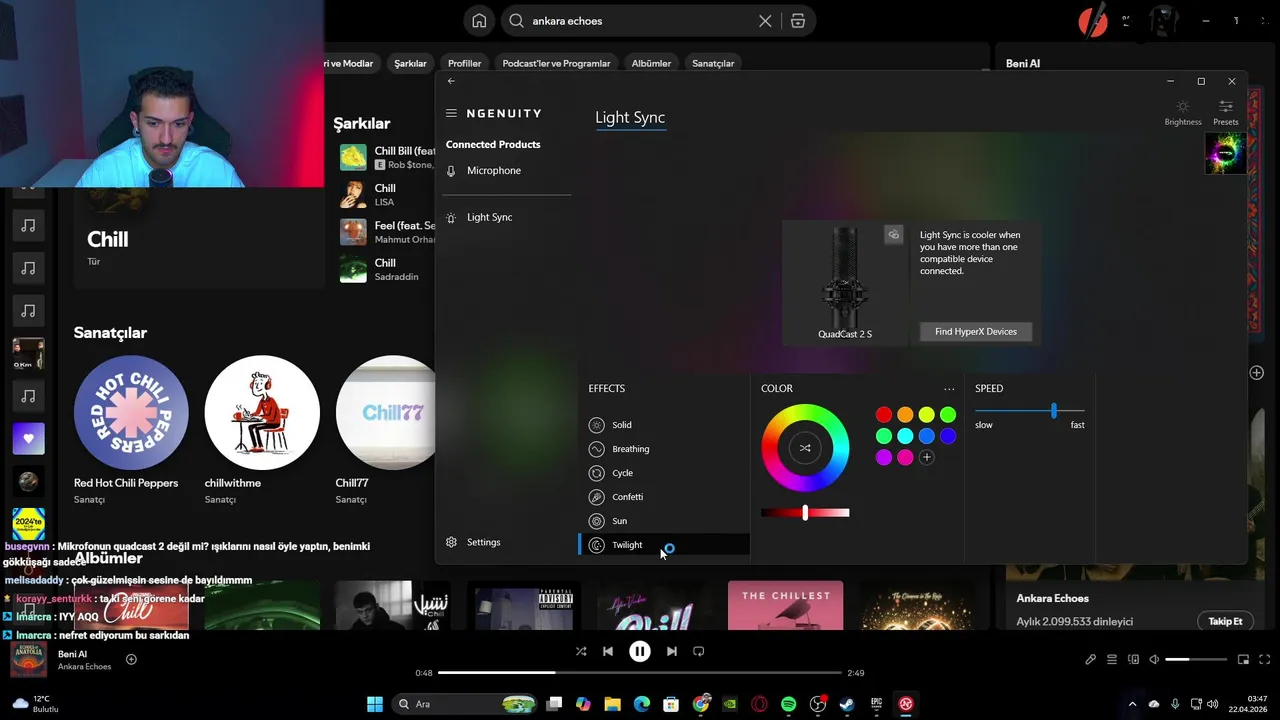Viewport: 1280px width, 720px height.
Task: Open Epic Games Launcher from taskbar
Action: [876, 704]
